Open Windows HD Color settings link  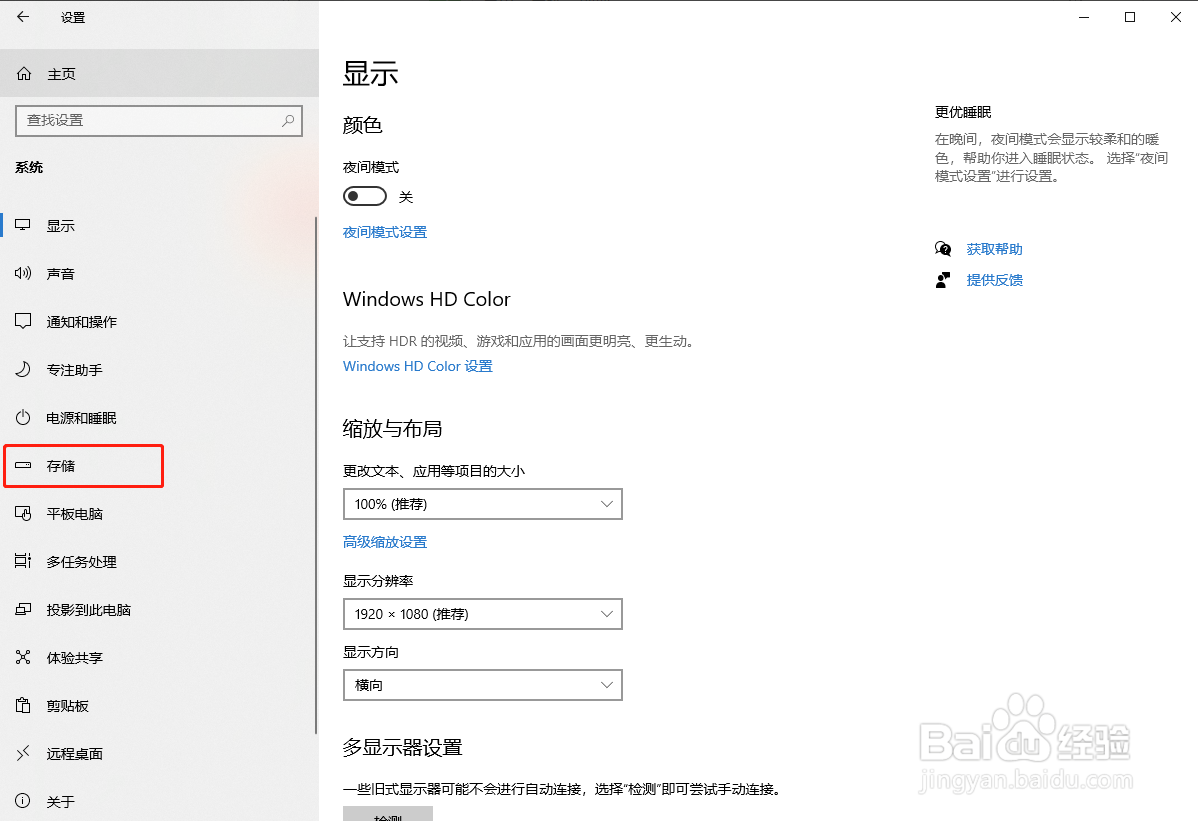point(418,366)
